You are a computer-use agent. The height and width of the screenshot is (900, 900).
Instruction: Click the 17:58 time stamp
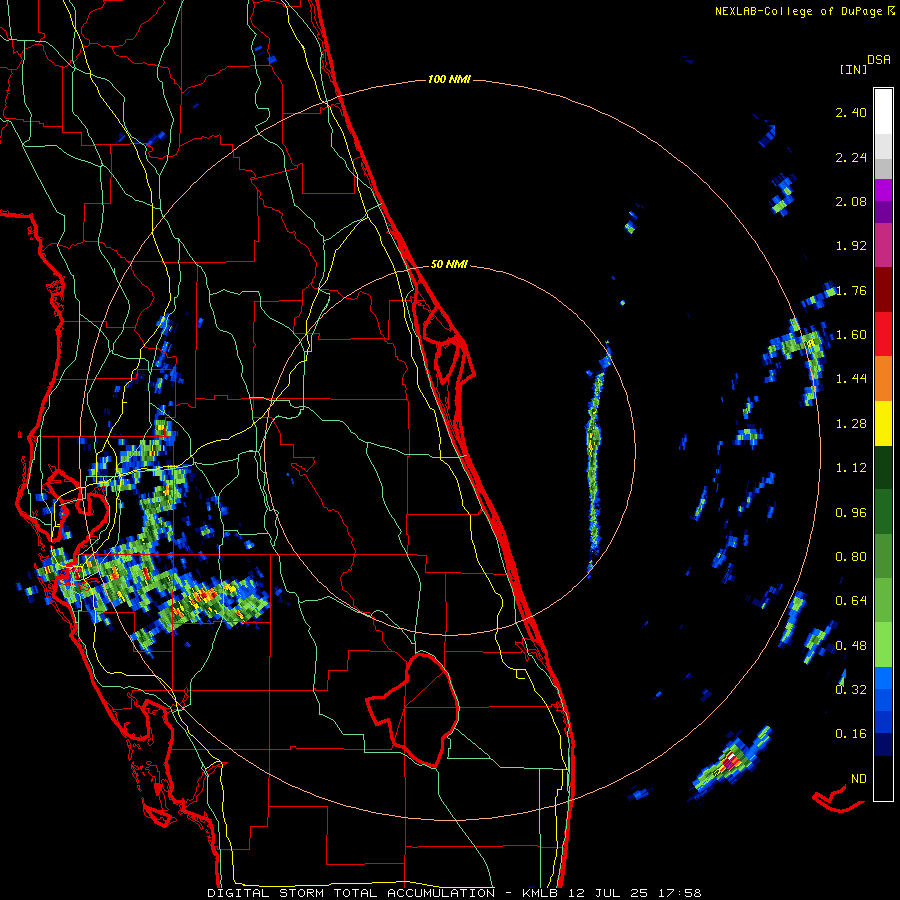pyautogui.click(x=678, y=893)
